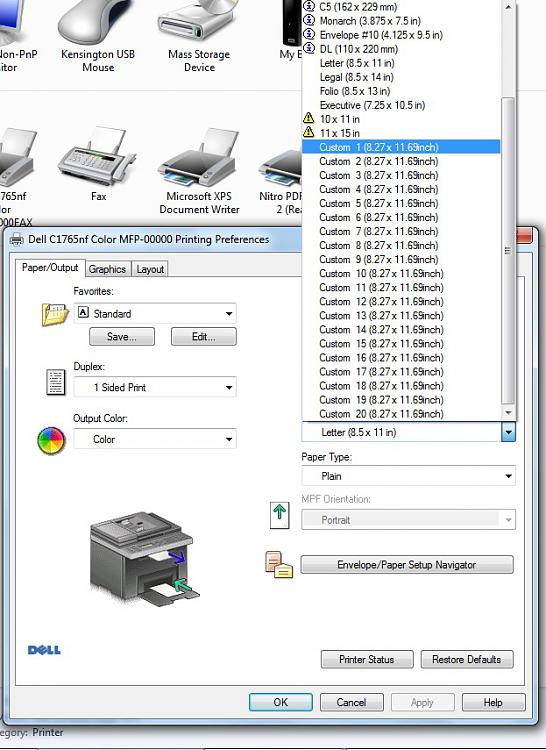Select Custom 14 paper size
The height and width of the screenshot is (750, 546).
pos(401,330)
